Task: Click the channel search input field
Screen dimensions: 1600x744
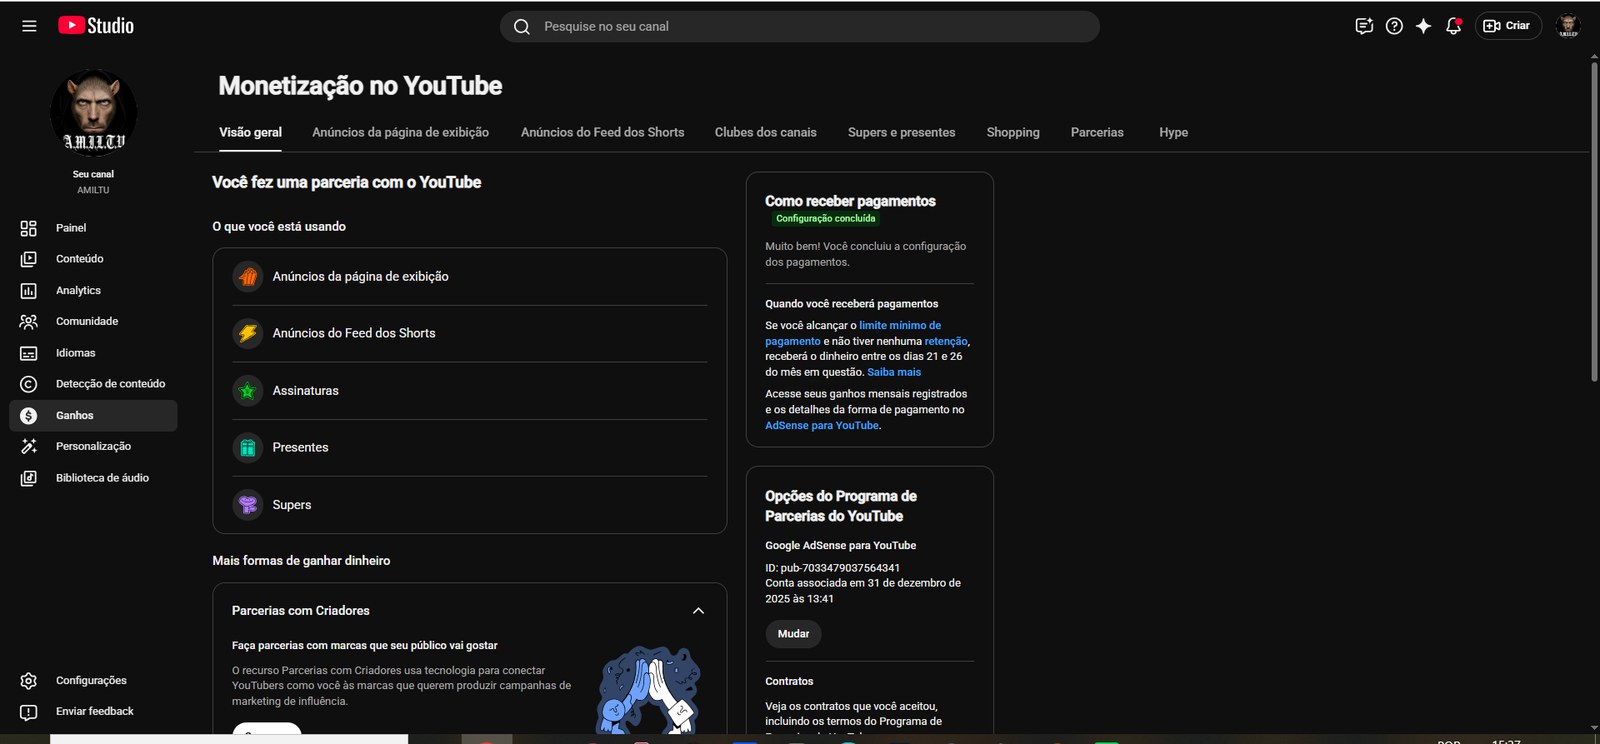Action: coord(800,27)
